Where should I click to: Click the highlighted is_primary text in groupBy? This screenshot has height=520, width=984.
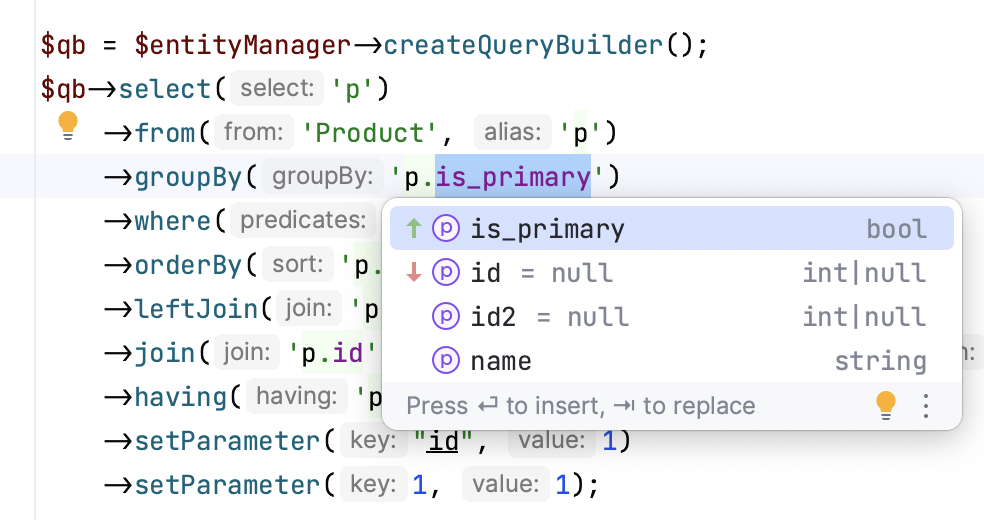tap(513, 177)
